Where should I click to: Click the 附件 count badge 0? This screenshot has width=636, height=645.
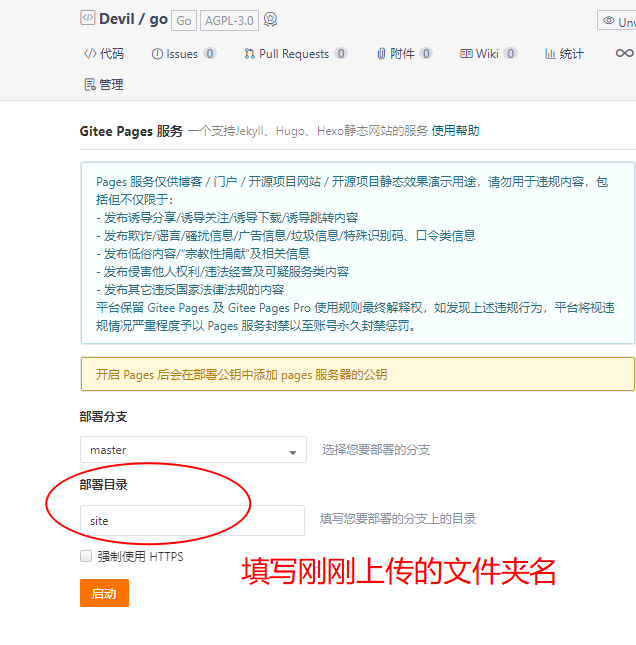[426, 53]
